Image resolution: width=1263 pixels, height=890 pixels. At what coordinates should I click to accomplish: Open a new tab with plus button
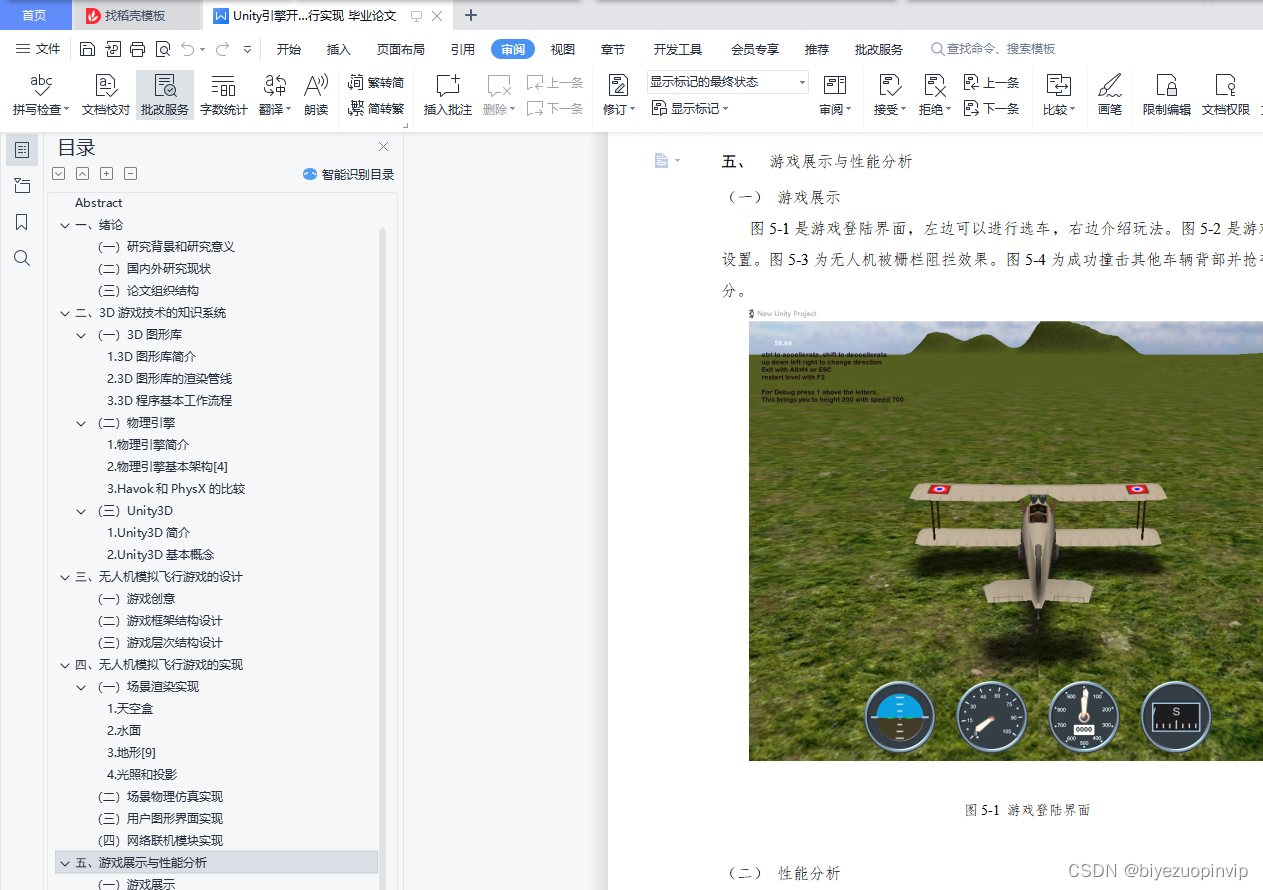[471, 15]
